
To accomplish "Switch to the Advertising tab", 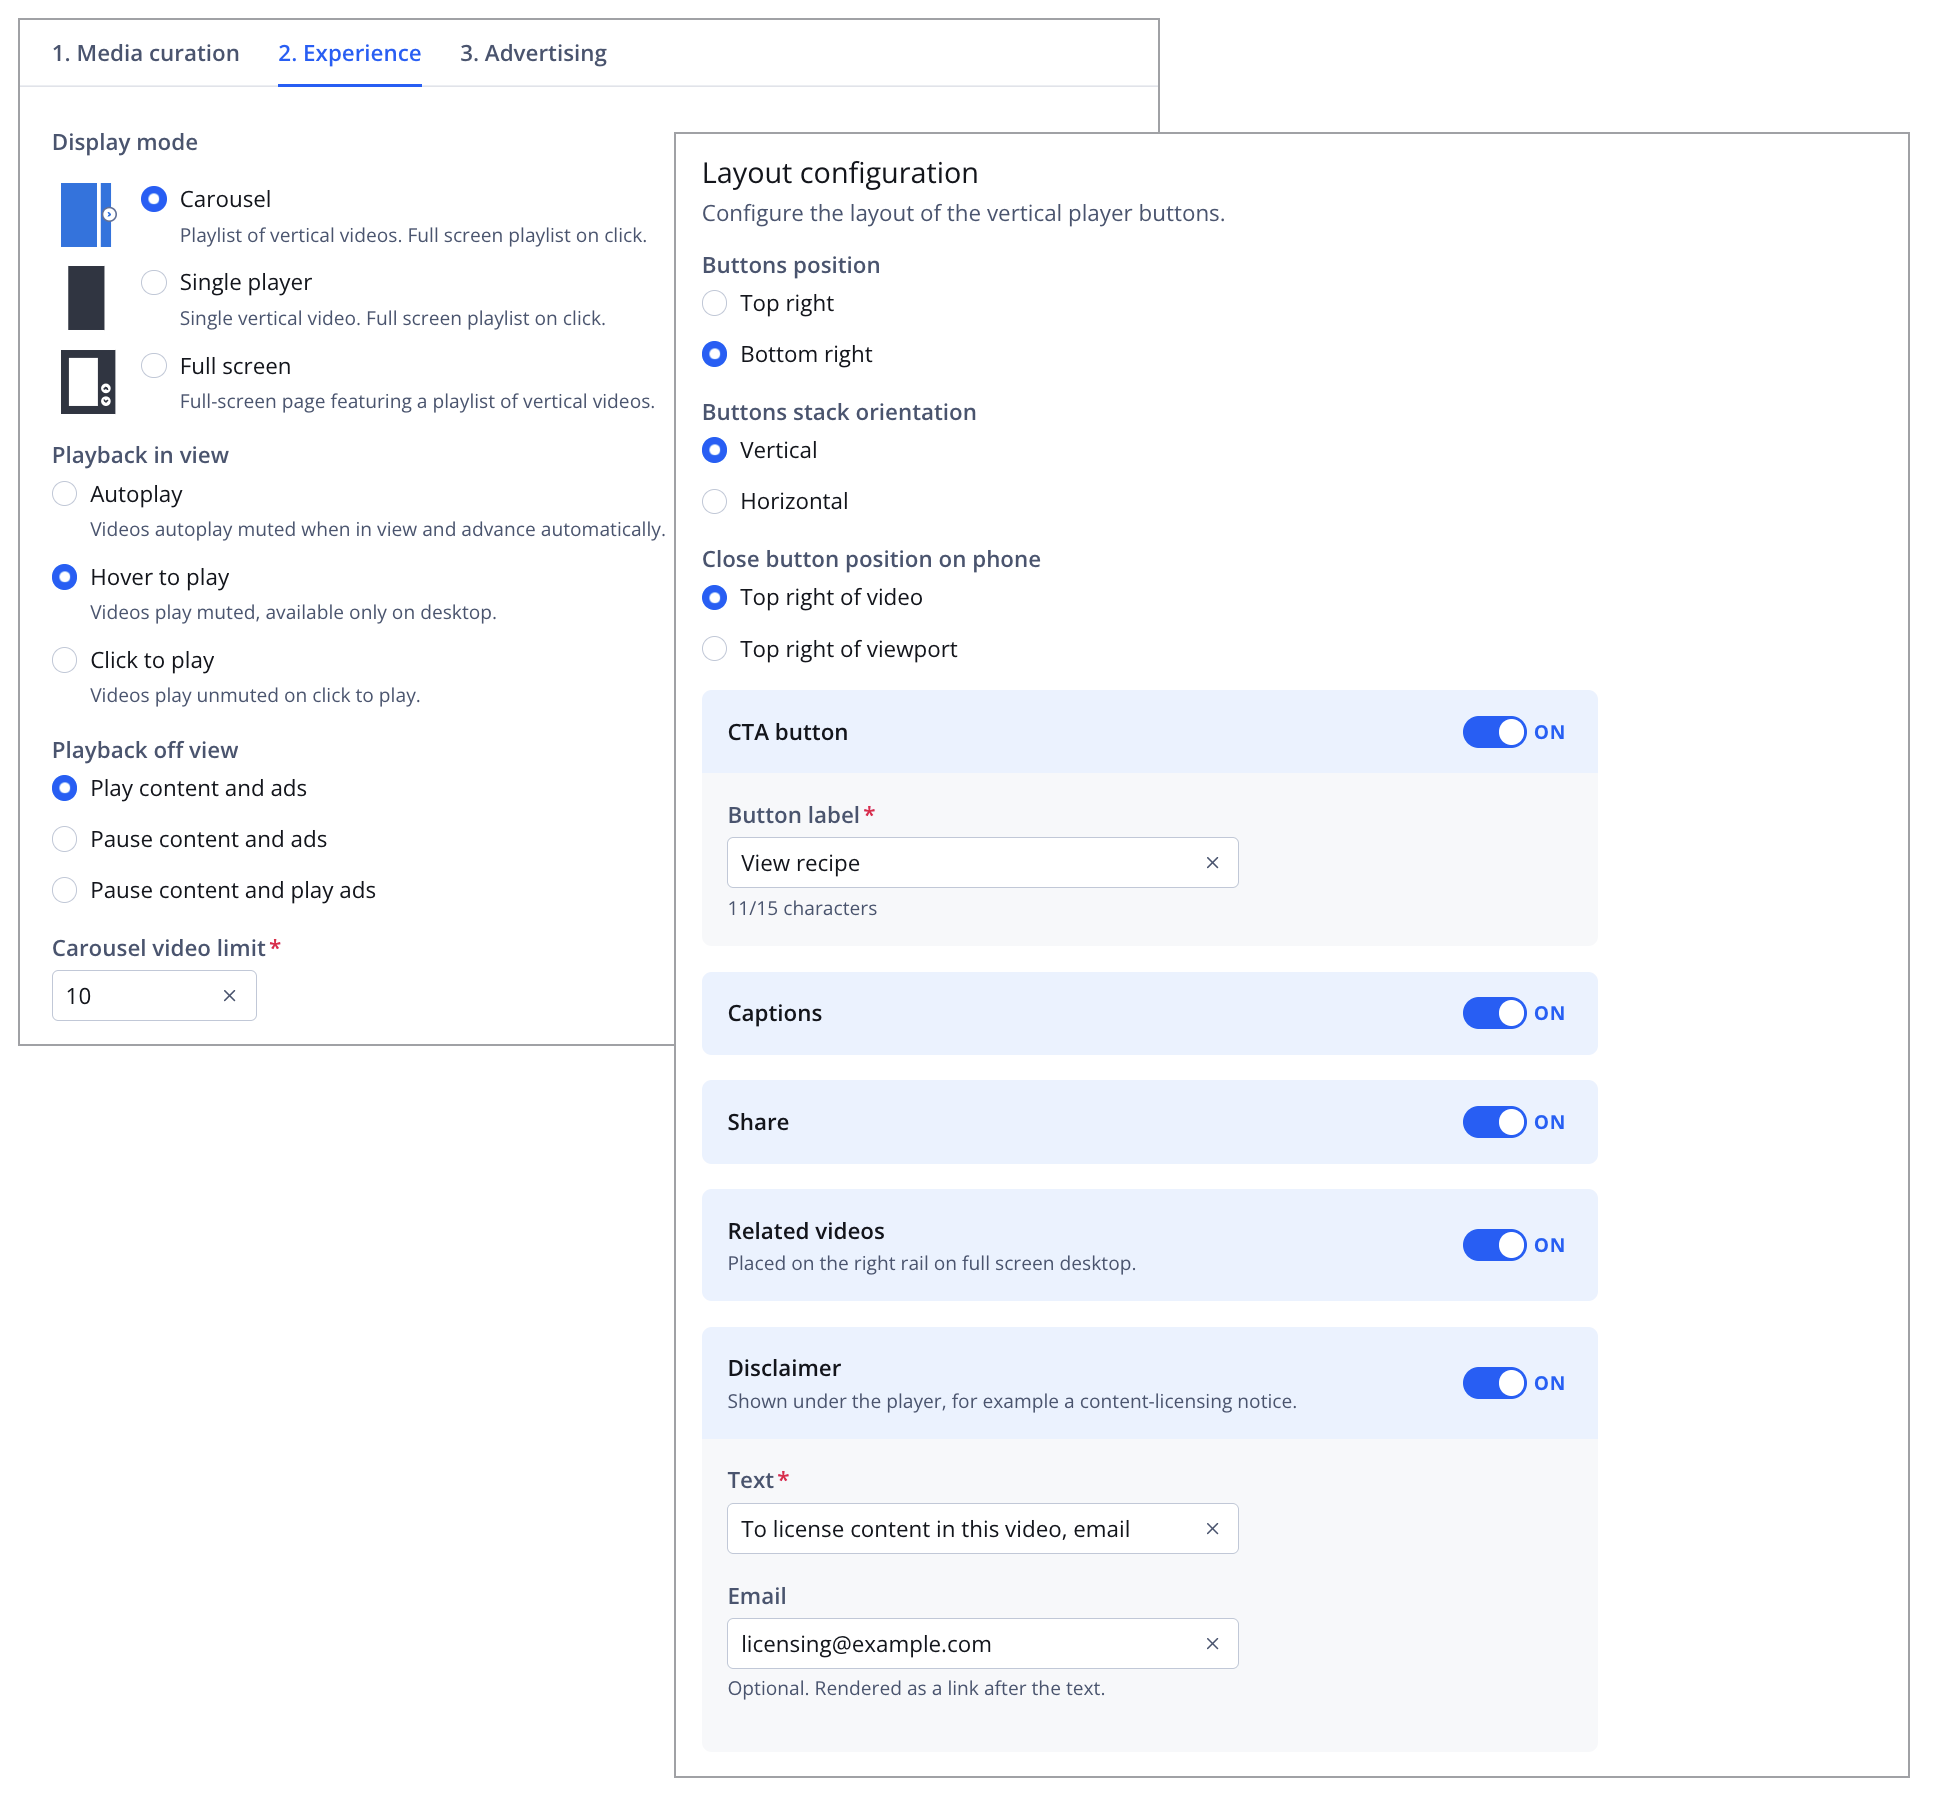I will pos(533,53).
